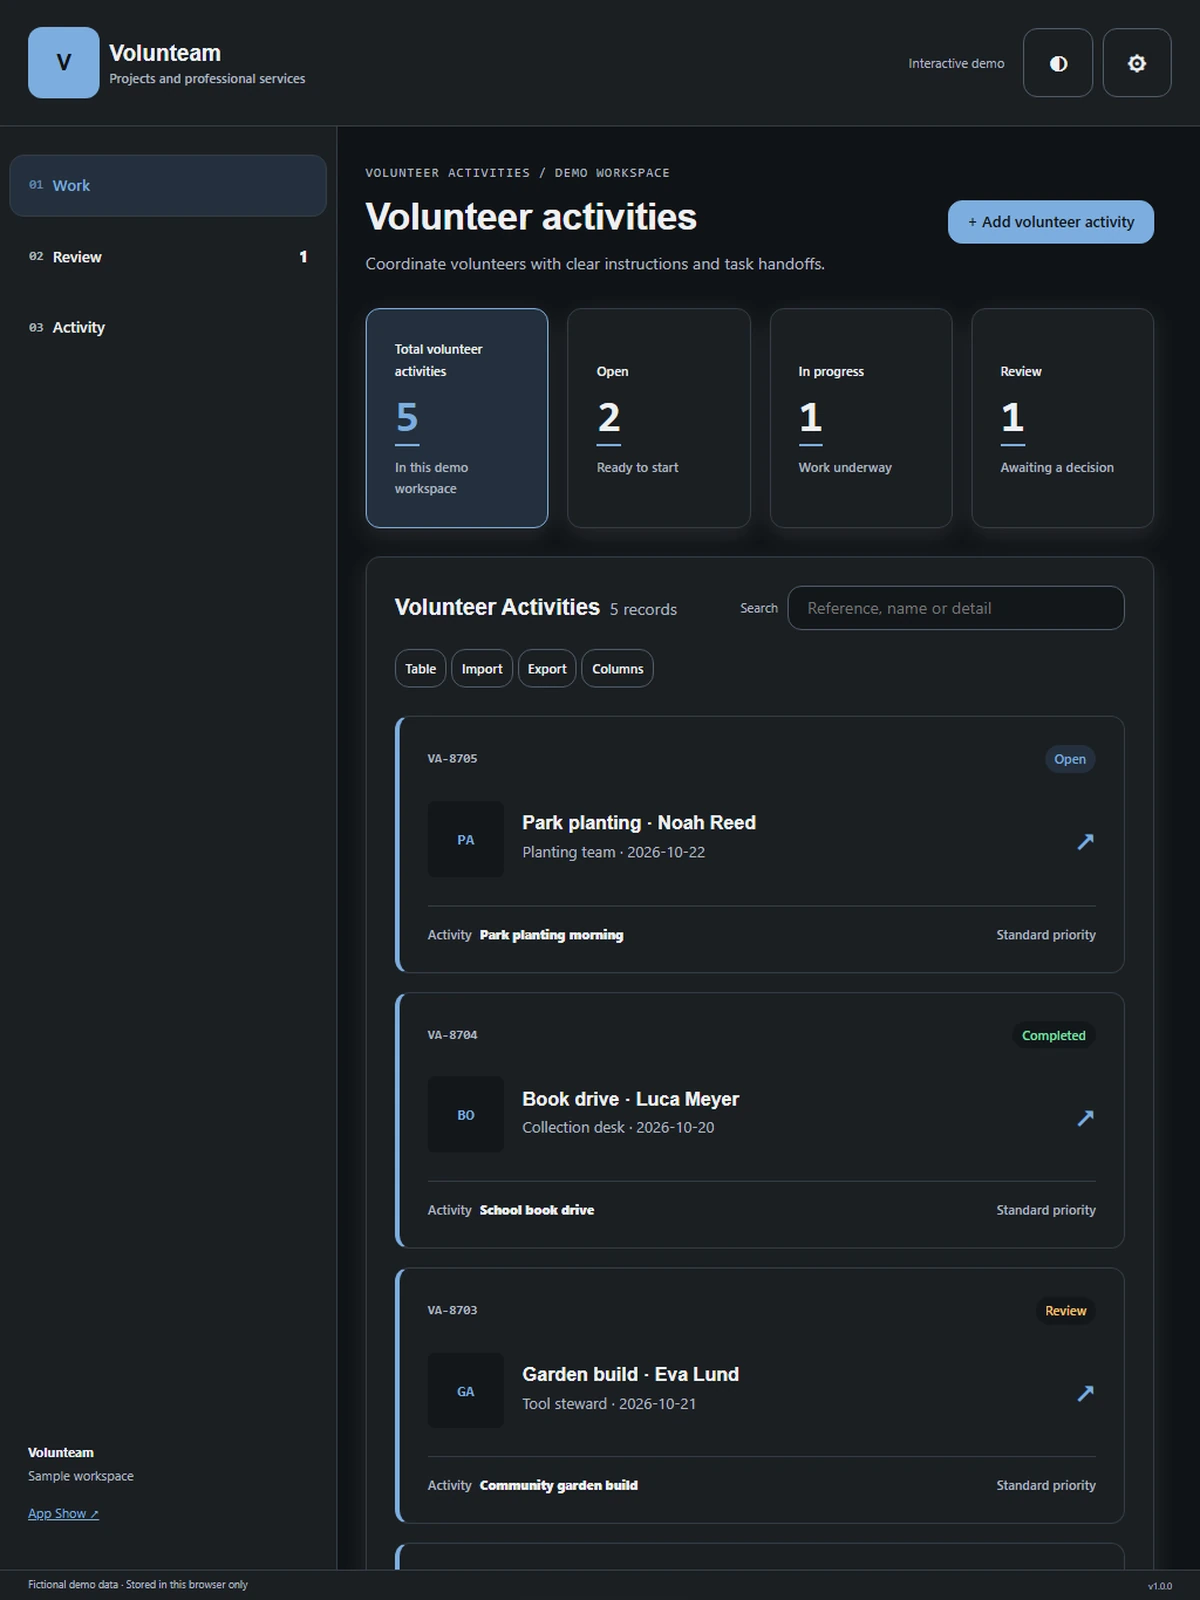
Task: Filter by the Open stat card
Action: click(659, 418)
